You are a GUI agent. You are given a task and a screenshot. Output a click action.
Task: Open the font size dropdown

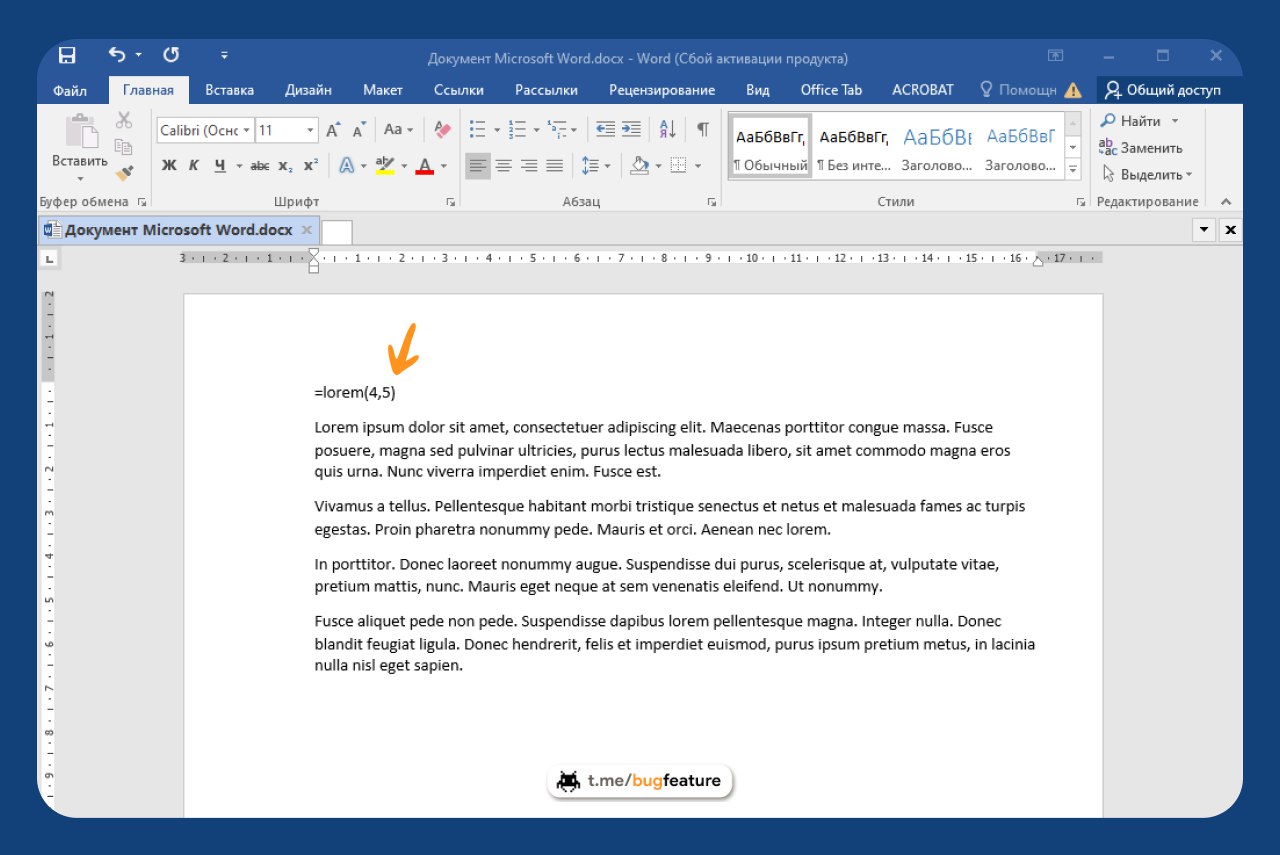(310, 130)
